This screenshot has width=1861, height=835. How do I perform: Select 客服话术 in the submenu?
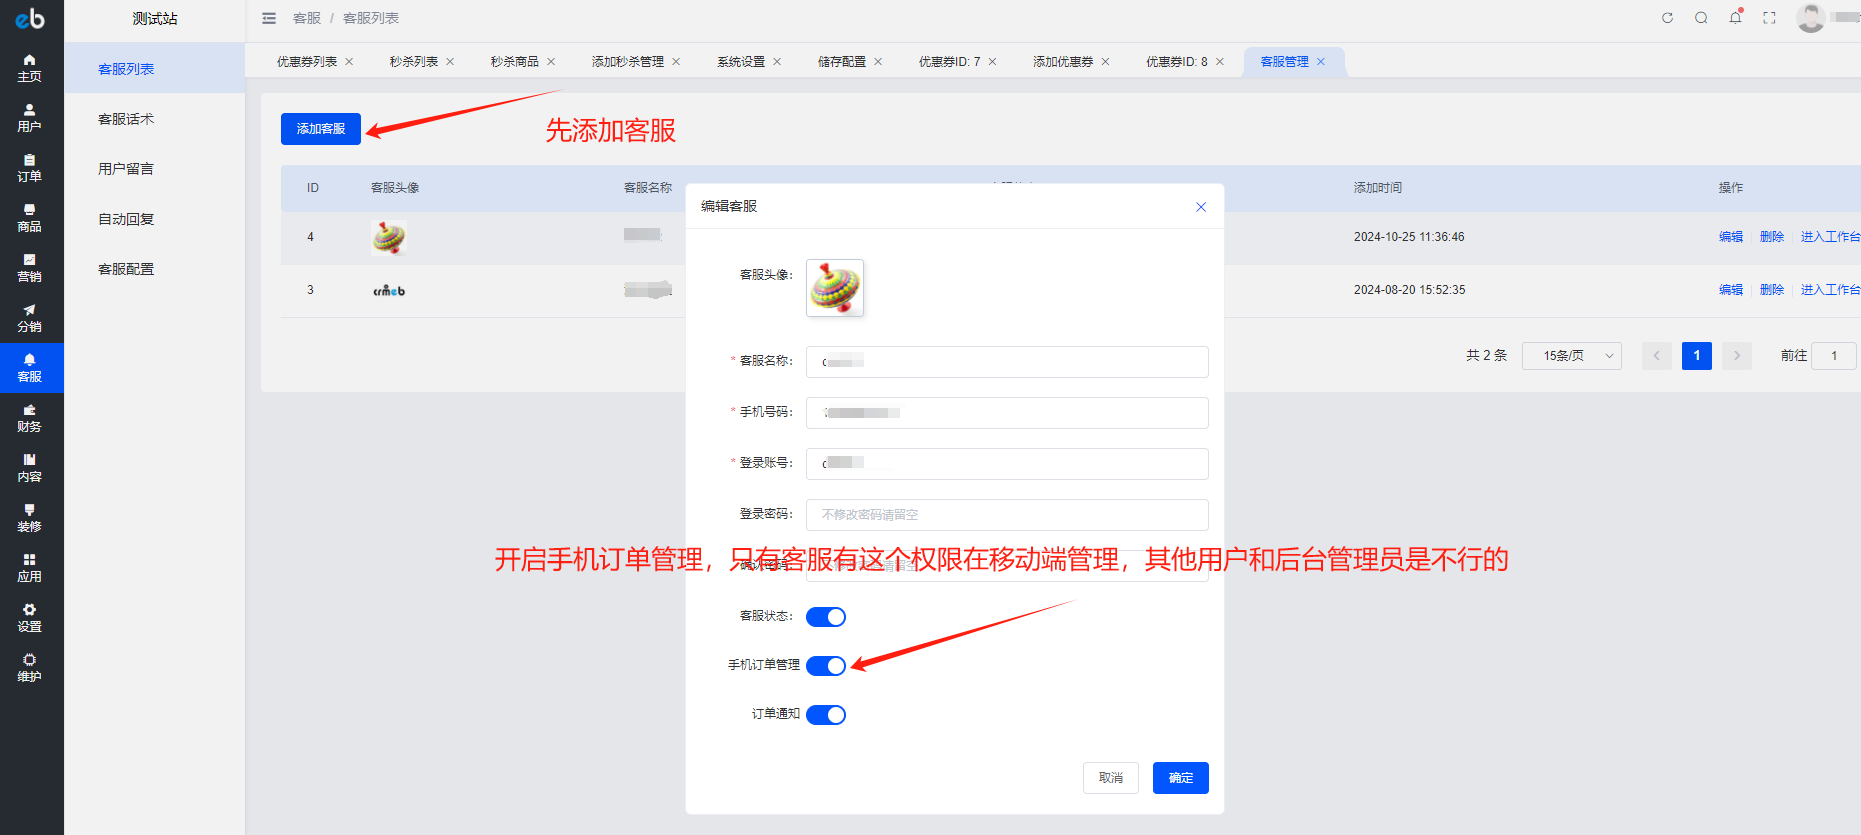point(126,119)
